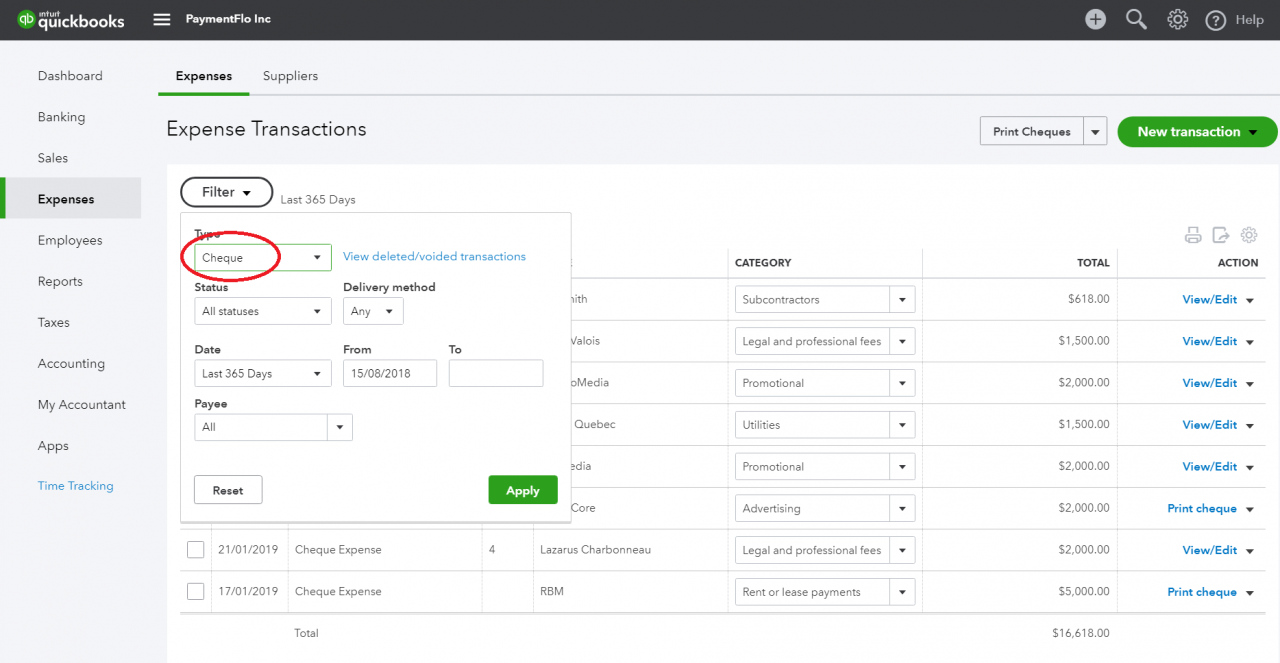Check the checkbox on the RBM row
Screen dimensions: 1280x663
195,591
